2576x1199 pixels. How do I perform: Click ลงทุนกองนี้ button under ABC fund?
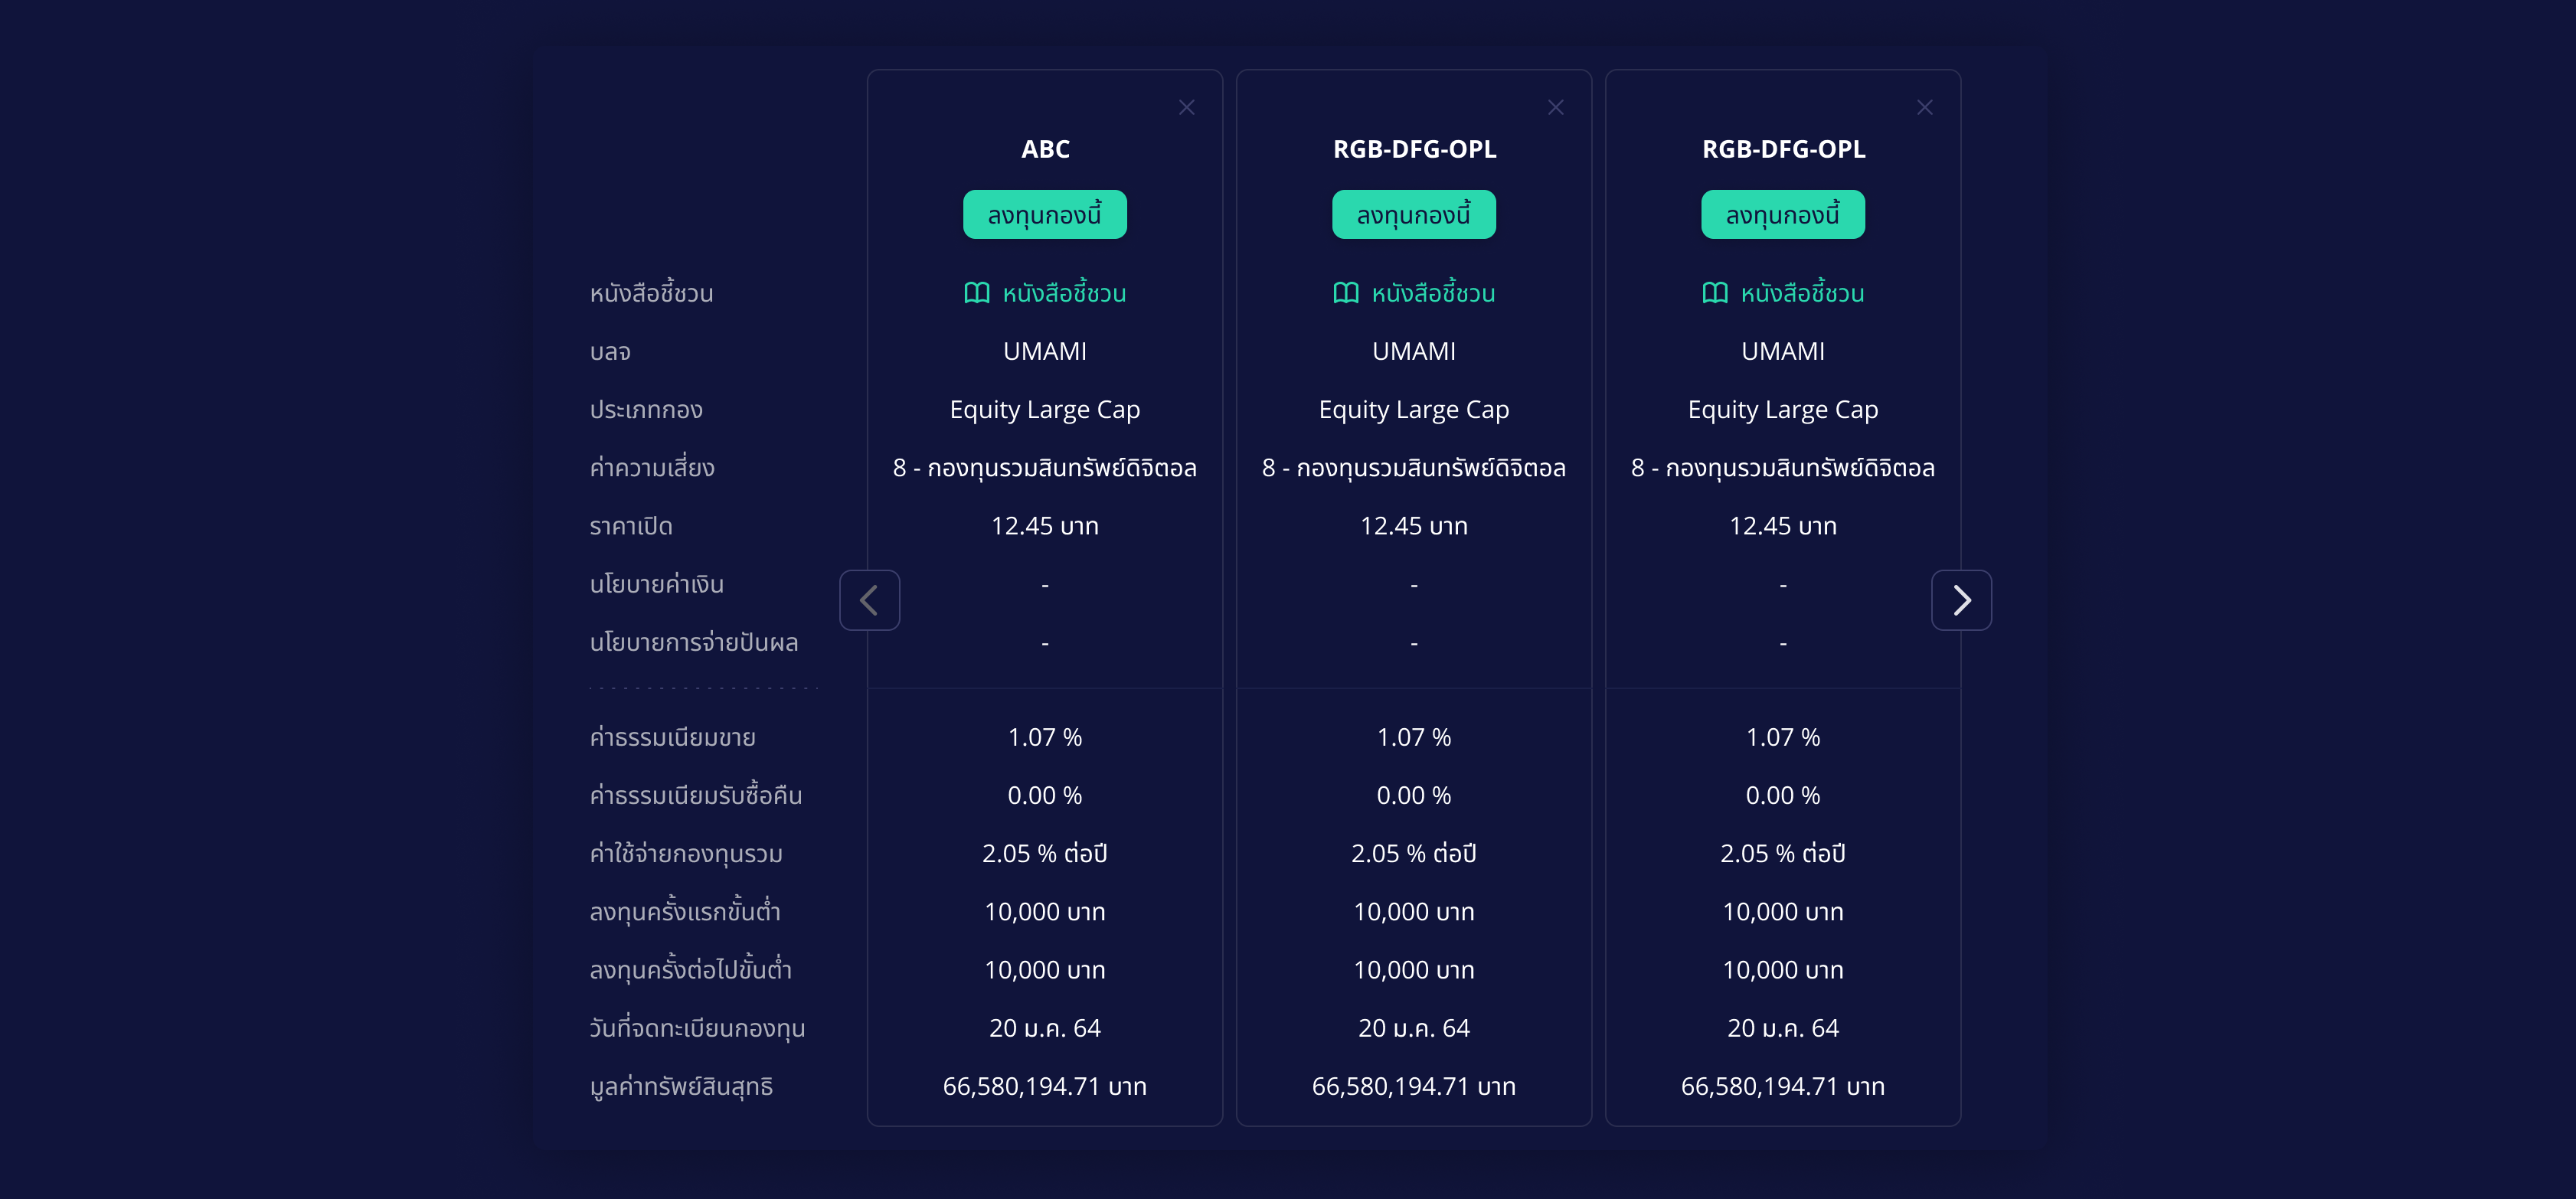click(1045, 213)
